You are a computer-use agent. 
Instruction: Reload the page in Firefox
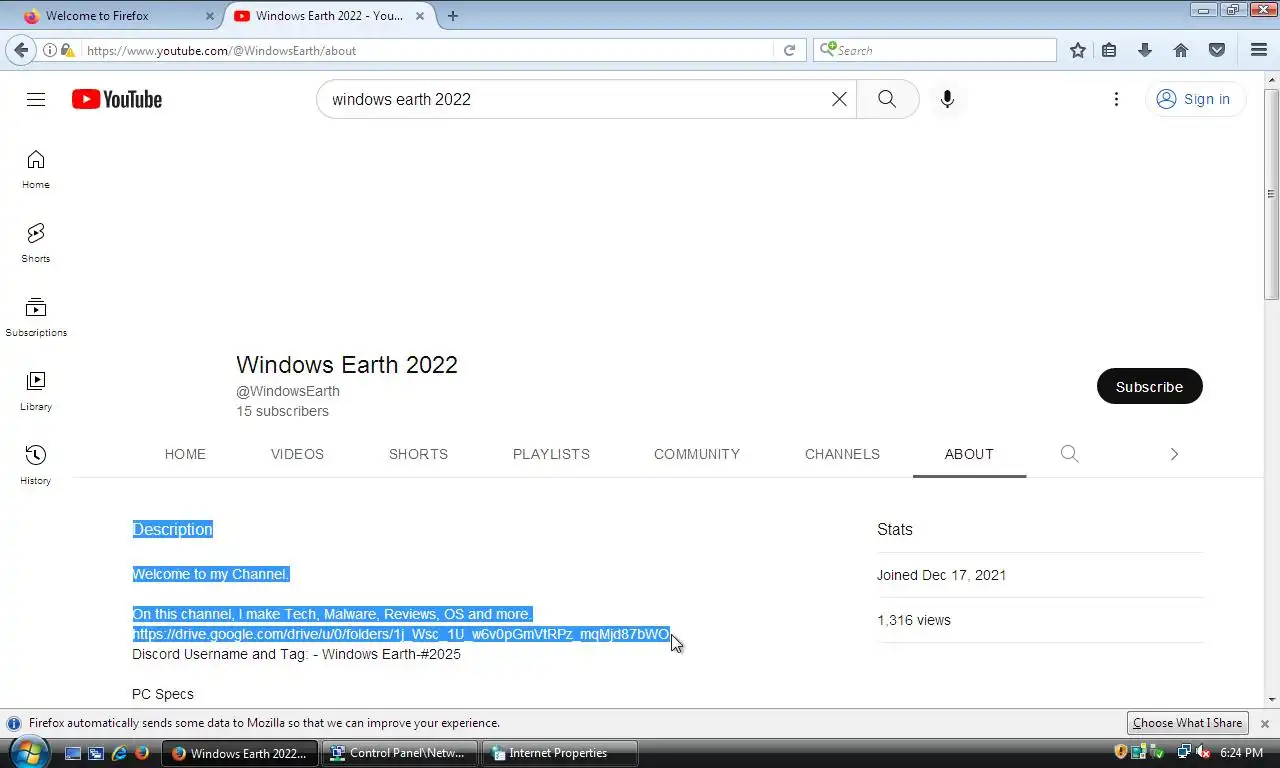click(789, 50)
